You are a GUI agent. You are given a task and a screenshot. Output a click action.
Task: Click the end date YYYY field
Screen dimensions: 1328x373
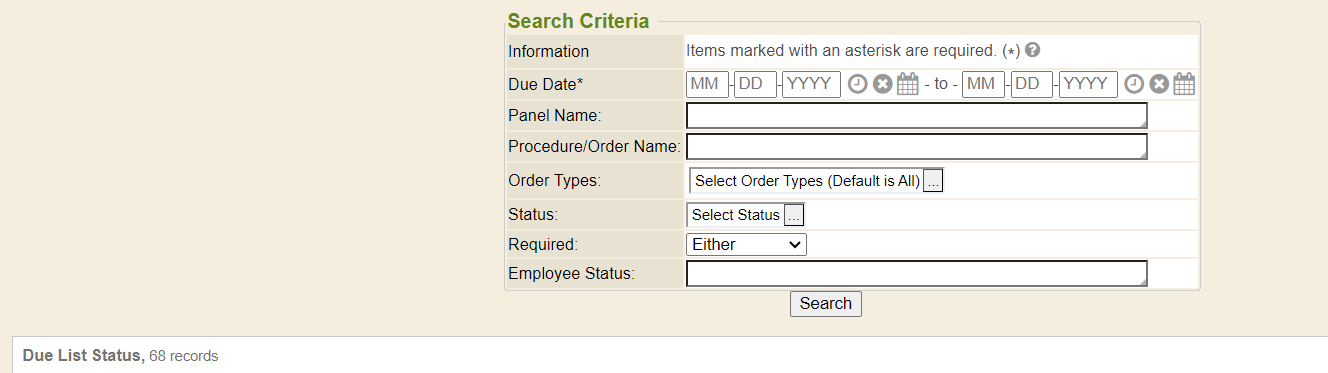[x=1088, y=84]
